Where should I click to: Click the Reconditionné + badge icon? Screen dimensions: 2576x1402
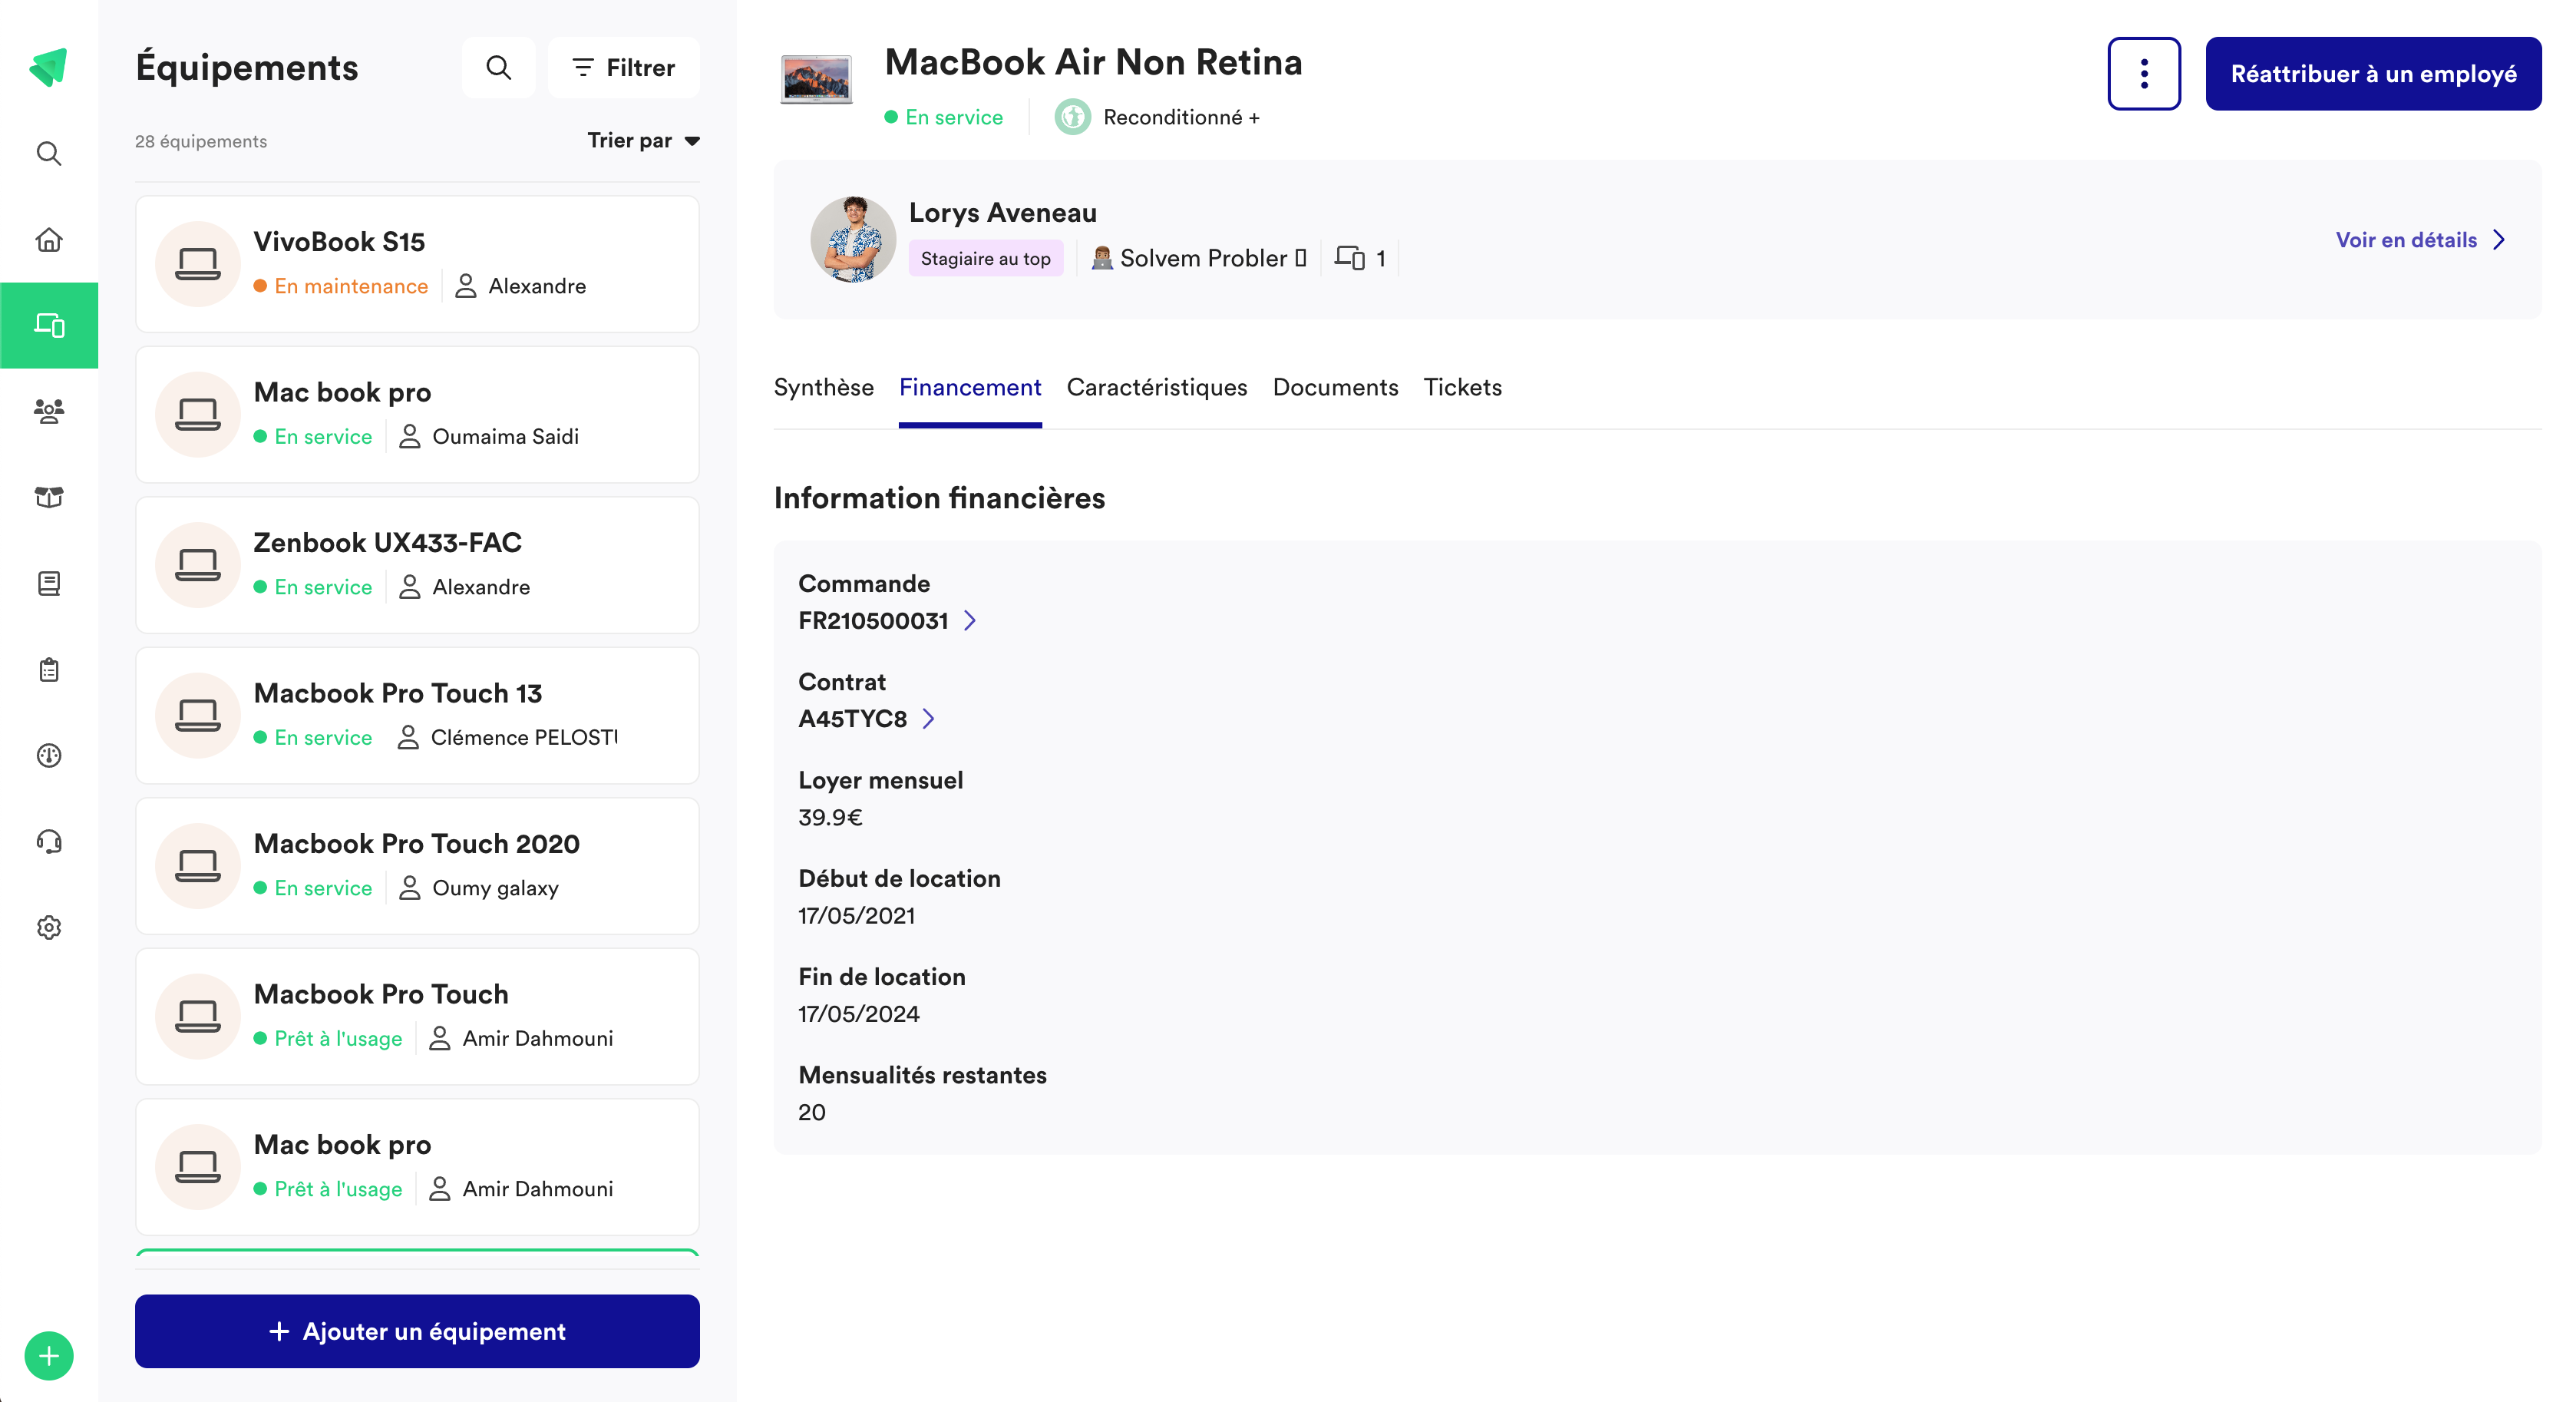tap(1072, 117)
